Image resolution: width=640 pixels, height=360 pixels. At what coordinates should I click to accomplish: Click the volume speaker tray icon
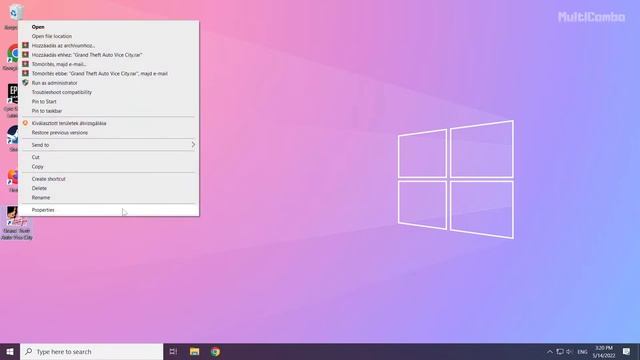coord(569,352)
